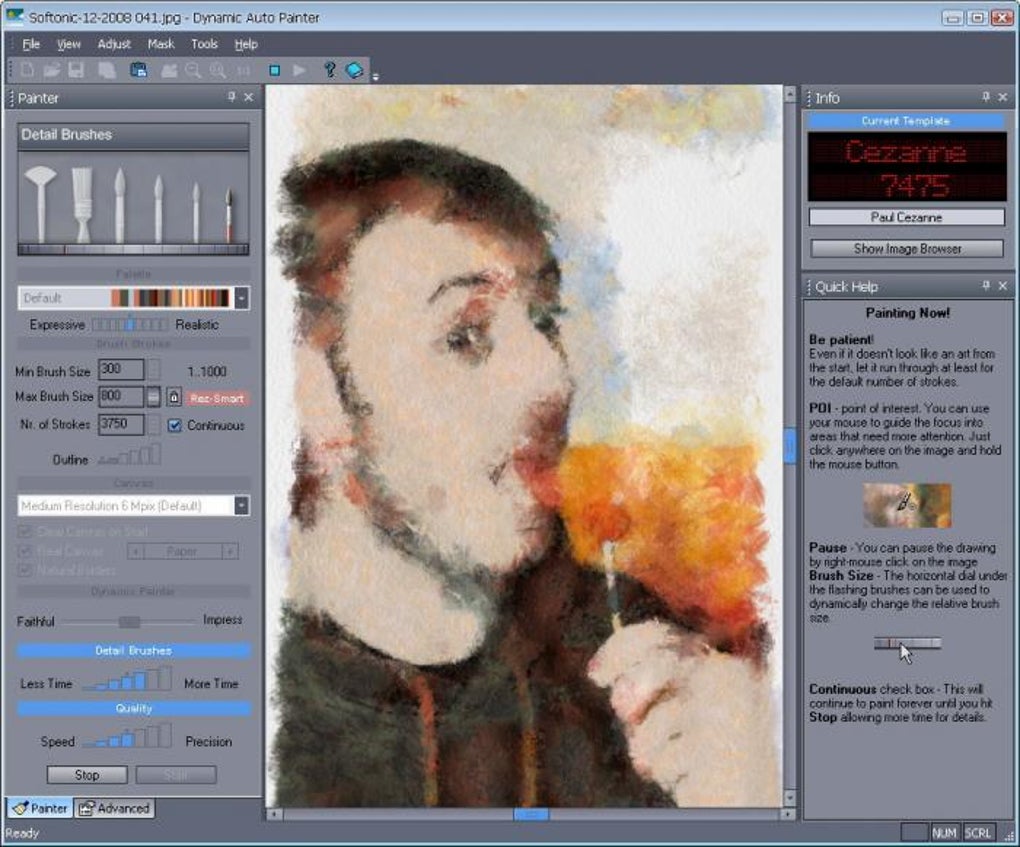Click the Zoom out magnifier icon
The width and height of the screenshot is (1020, 847).
(x=193, y=70)
